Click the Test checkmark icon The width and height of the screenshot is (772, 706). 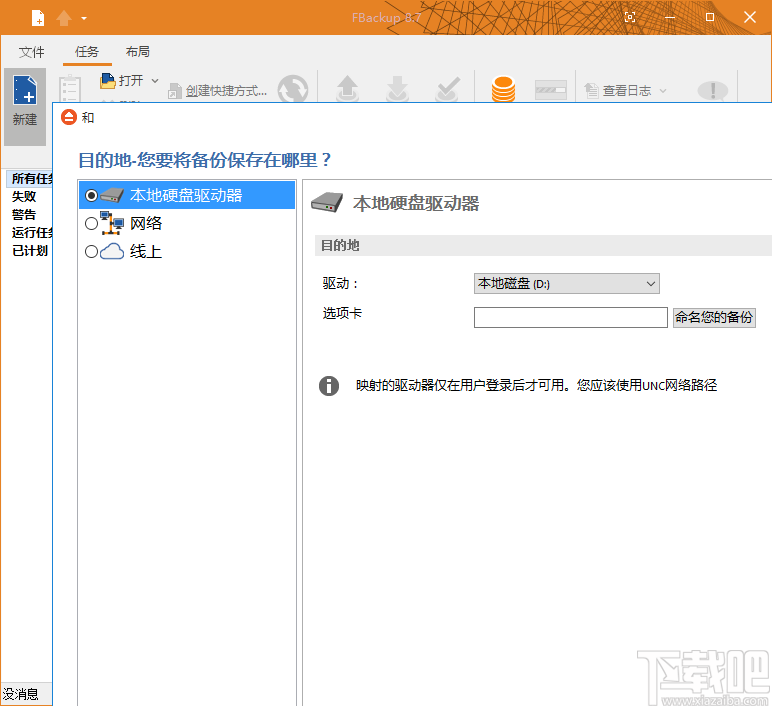(x=448, y=89)
